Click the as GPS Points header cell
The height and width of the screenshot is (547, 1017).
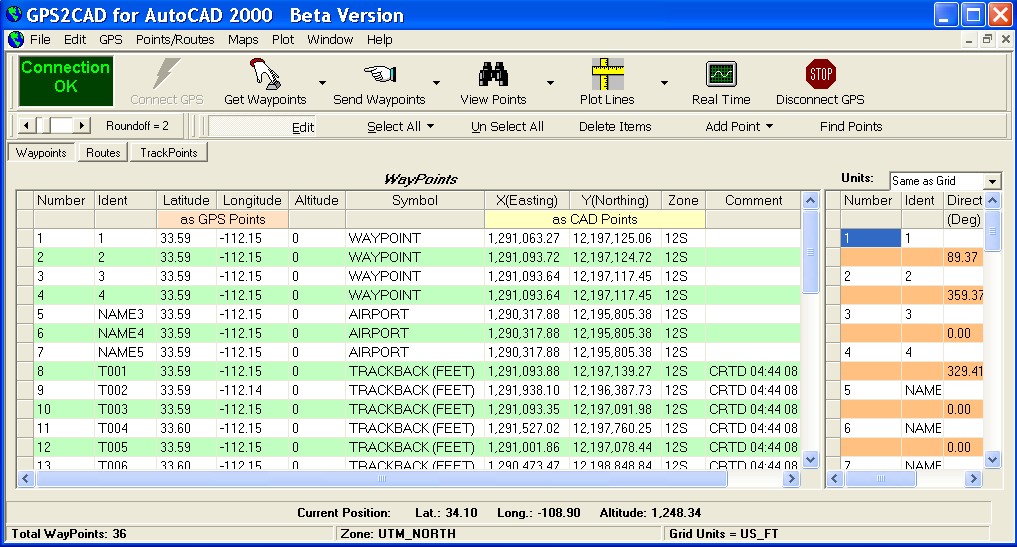coord(222,219)
